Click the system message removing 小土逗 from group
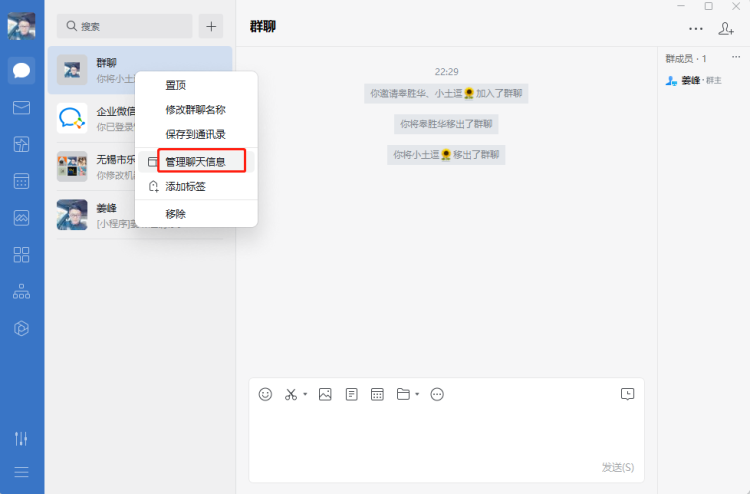The height and width of the screenshot is (494, 750). coord(446,154)
